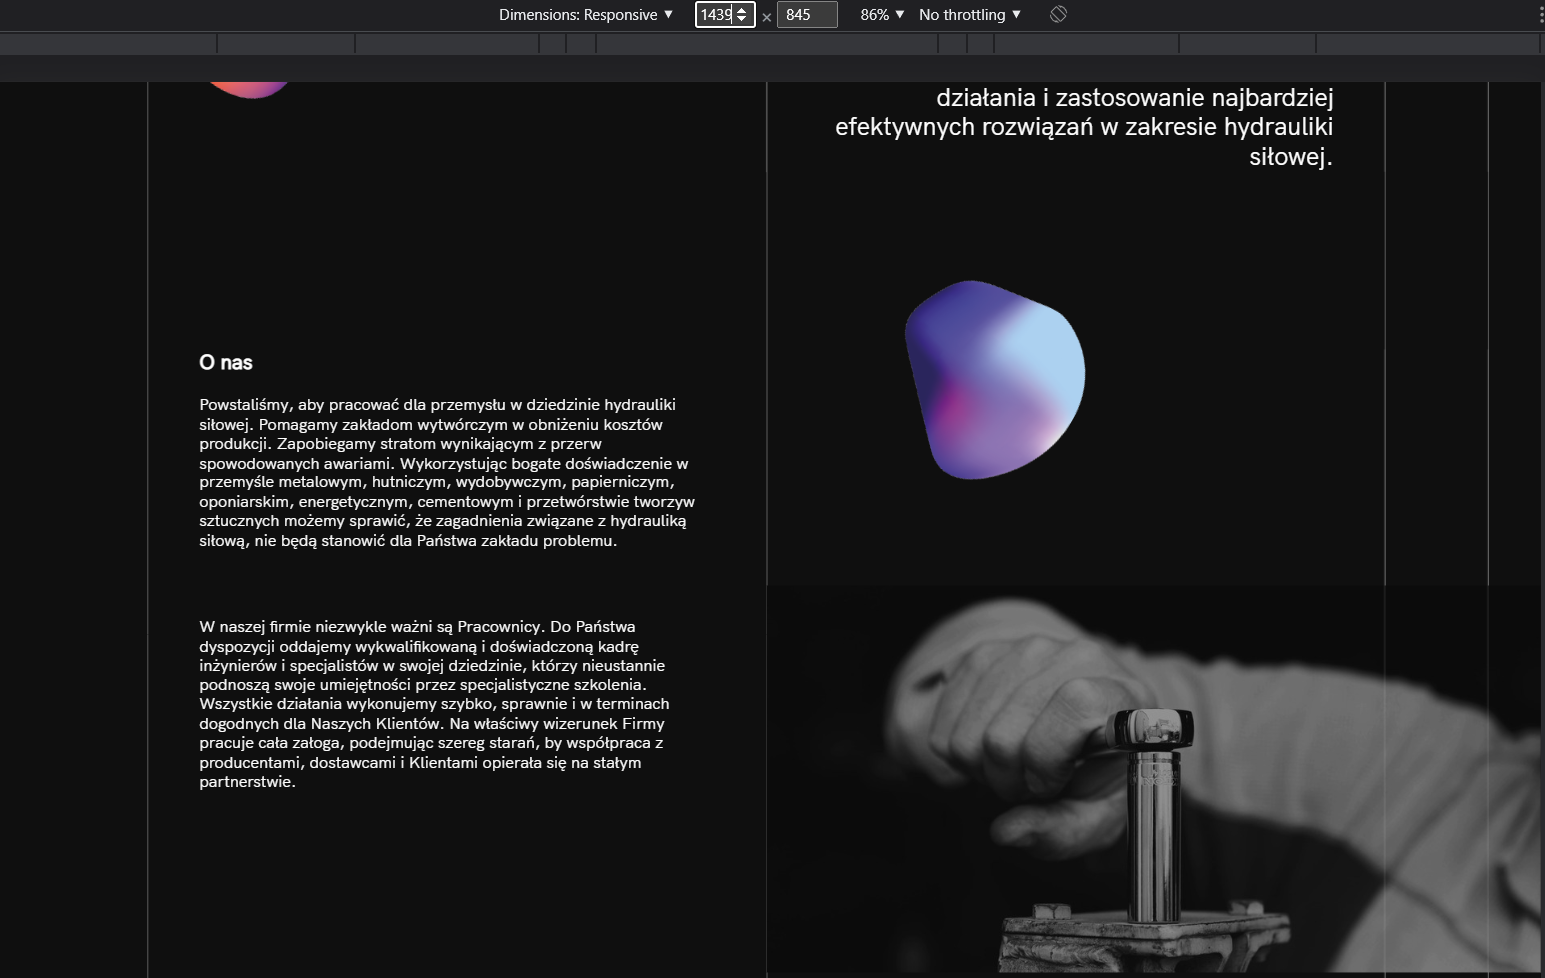Click the purple-blue gradient blob graphic
Image resolution: width=1545 pixels, height=978 pixels.
tap(994, 380)
